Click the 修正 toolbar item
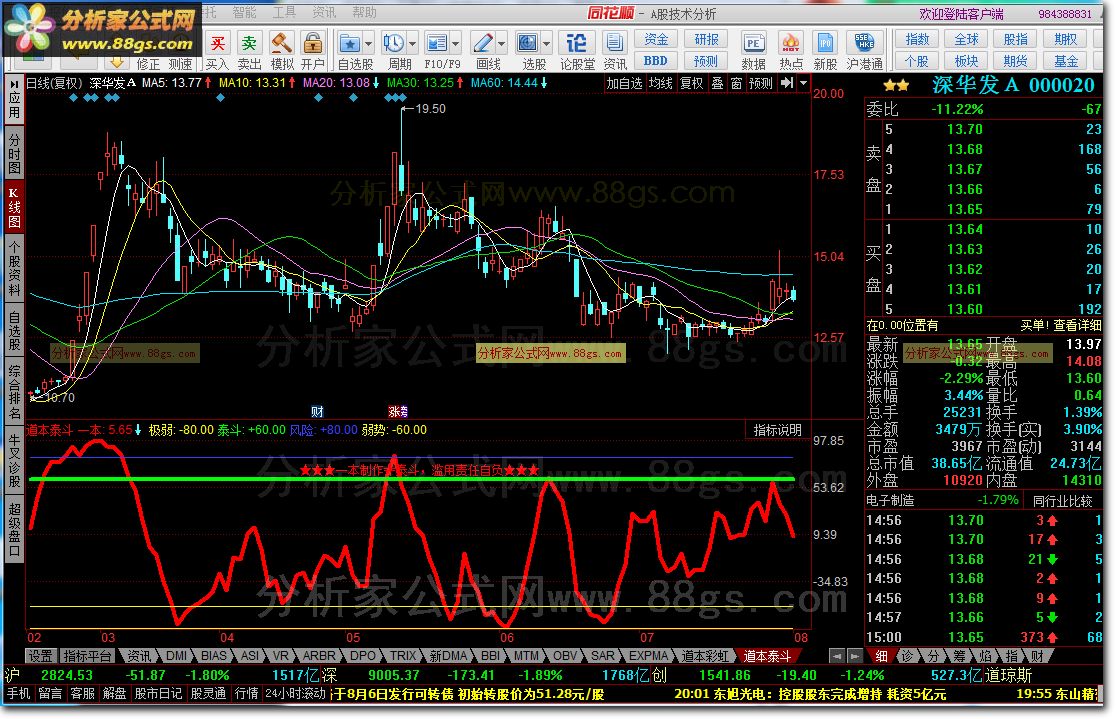This screenshot has width=1116, height=719. pos(149,64)
